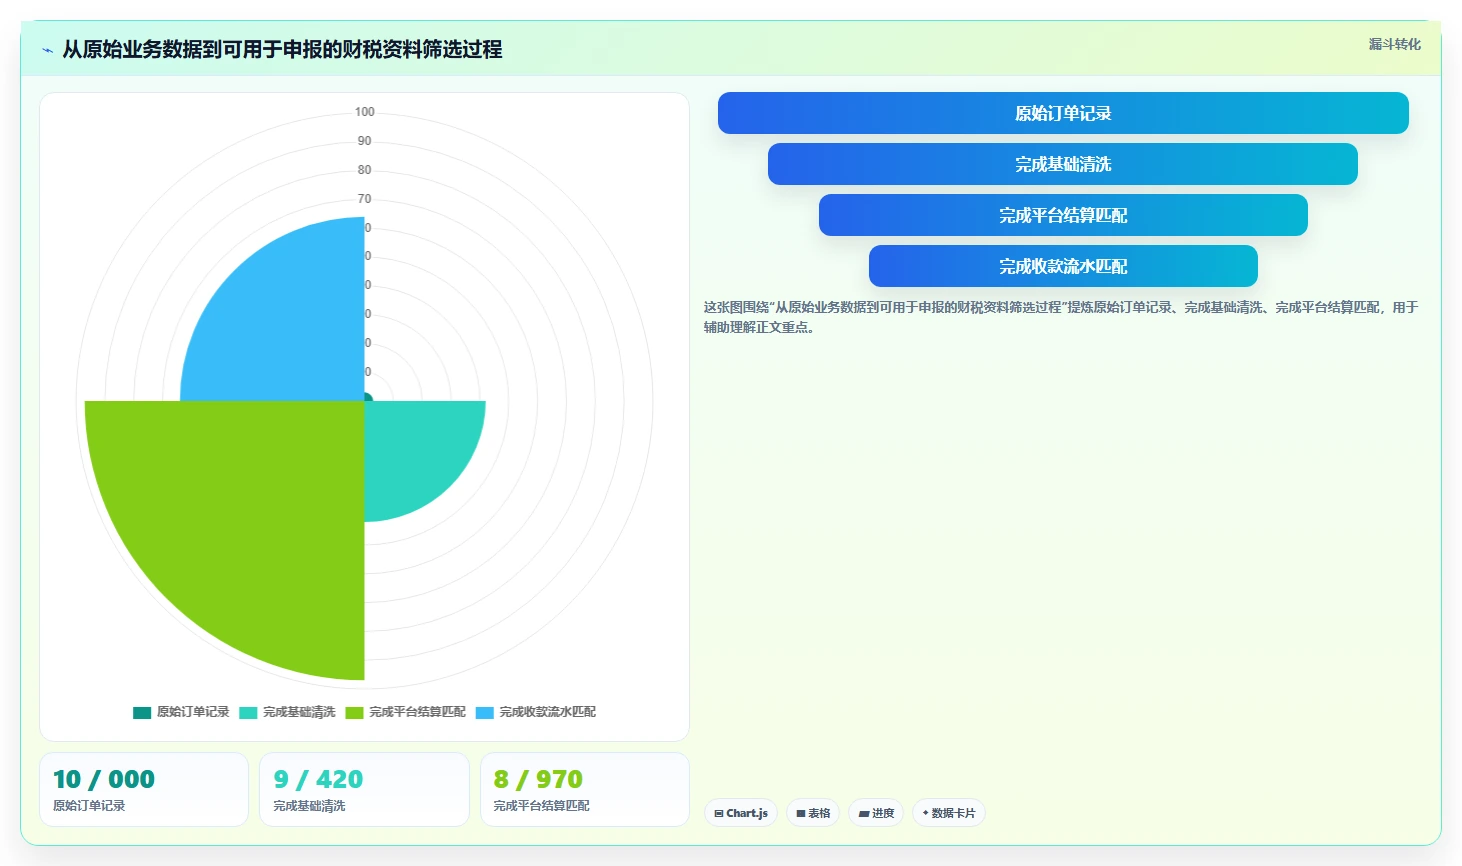Image resolution: width=1462 pixels, height=866 pixels.
Task: Select the 表格 tag chip
Action: click(x=813, y=813)
